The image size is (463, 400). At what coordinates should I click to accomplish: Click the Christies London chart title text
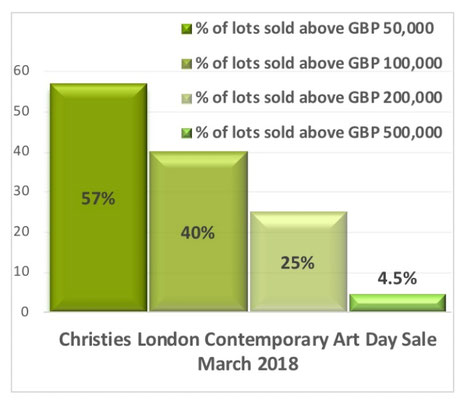pos(248,340)
